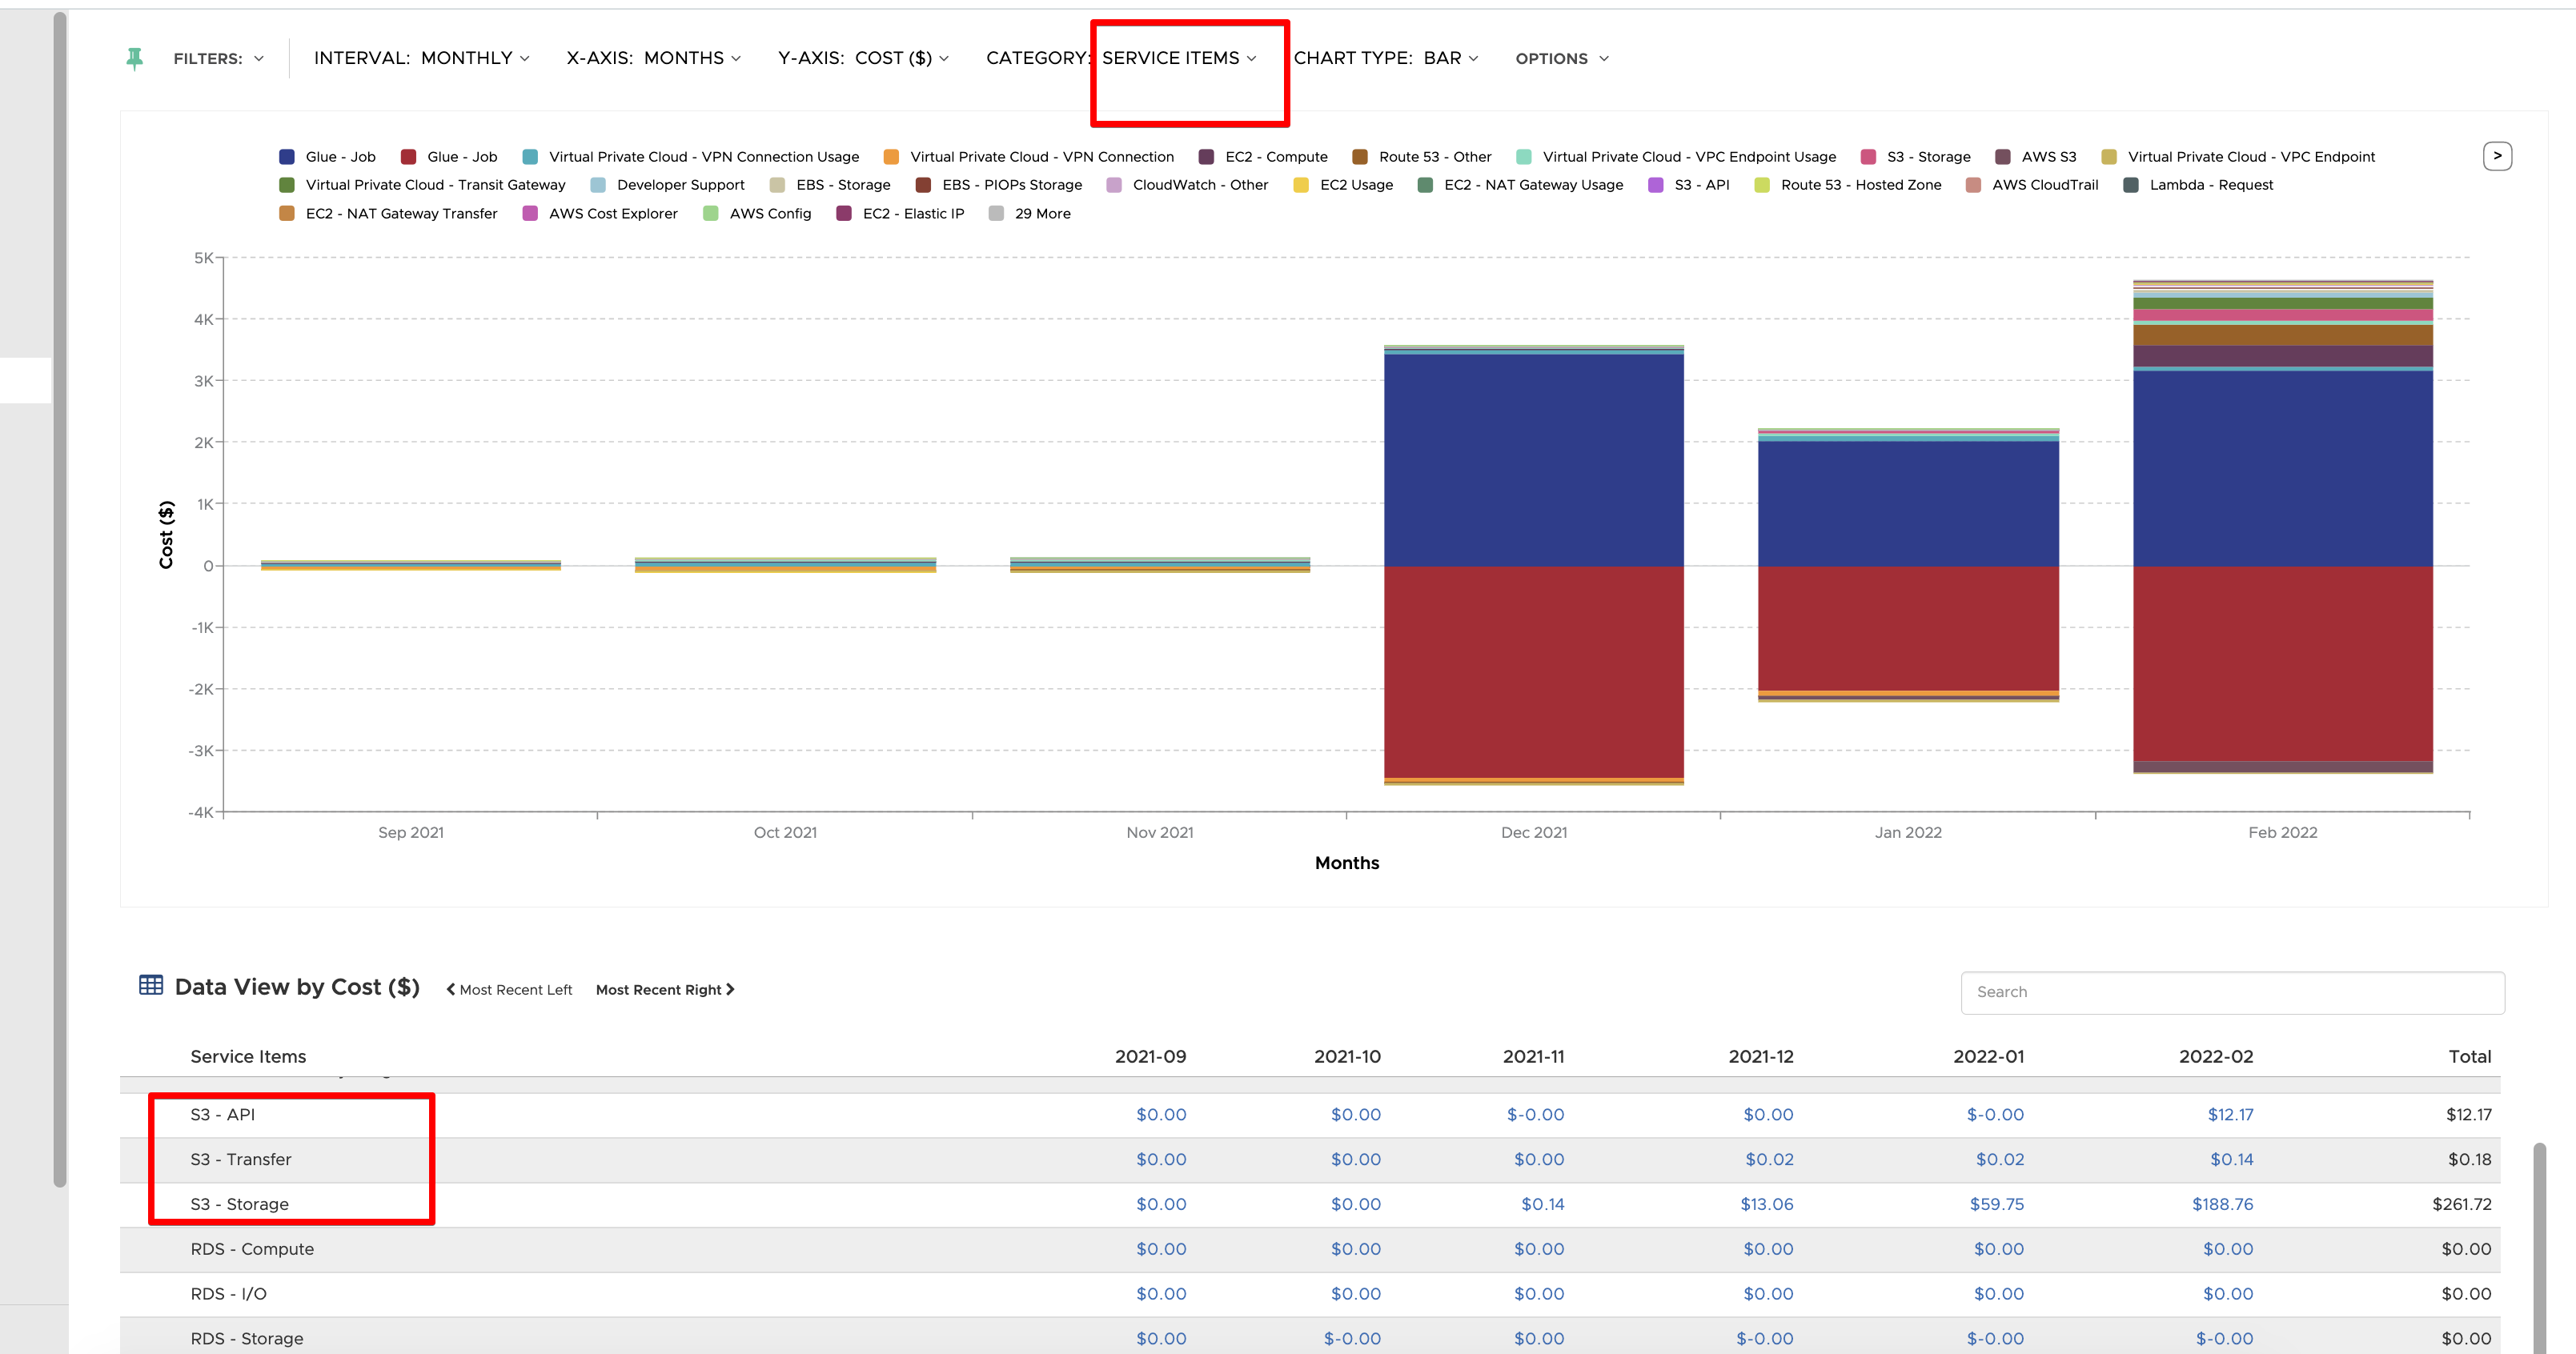Click the legend next-page arrow button
Screen dimensions: 2576x1354
(2497, 156)
